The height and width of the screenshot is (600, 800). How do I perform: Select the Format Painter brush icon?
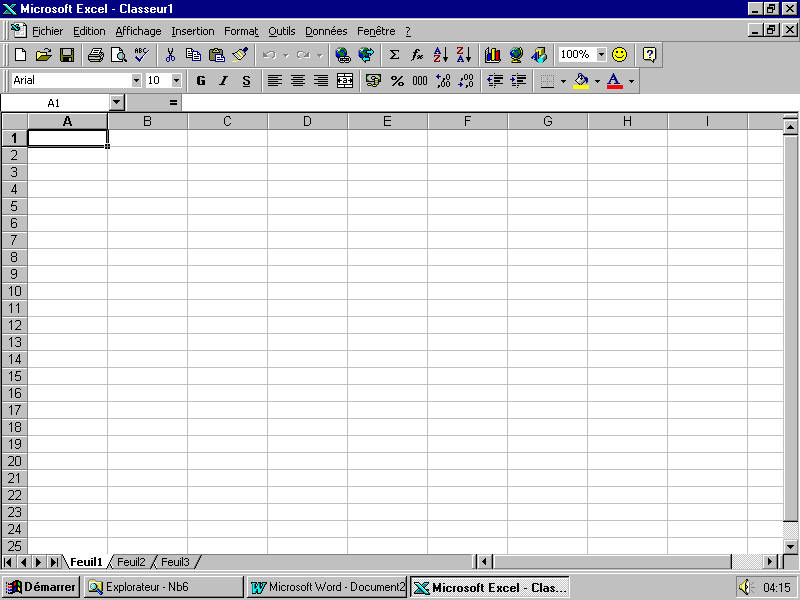tap(240, 55)
